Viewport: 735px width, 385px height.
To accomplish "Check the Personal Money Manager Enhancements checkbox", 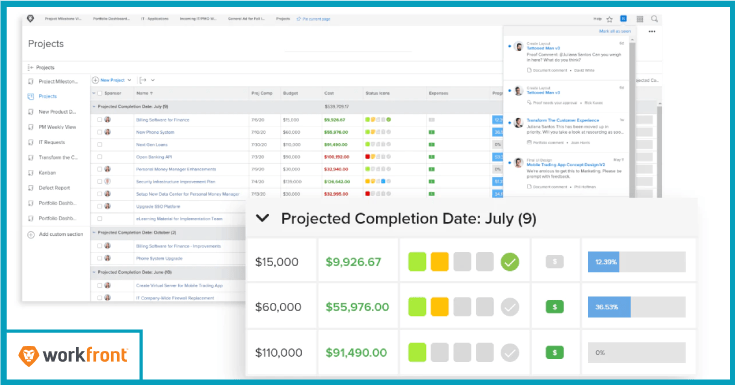I will [x=99, y=169].
